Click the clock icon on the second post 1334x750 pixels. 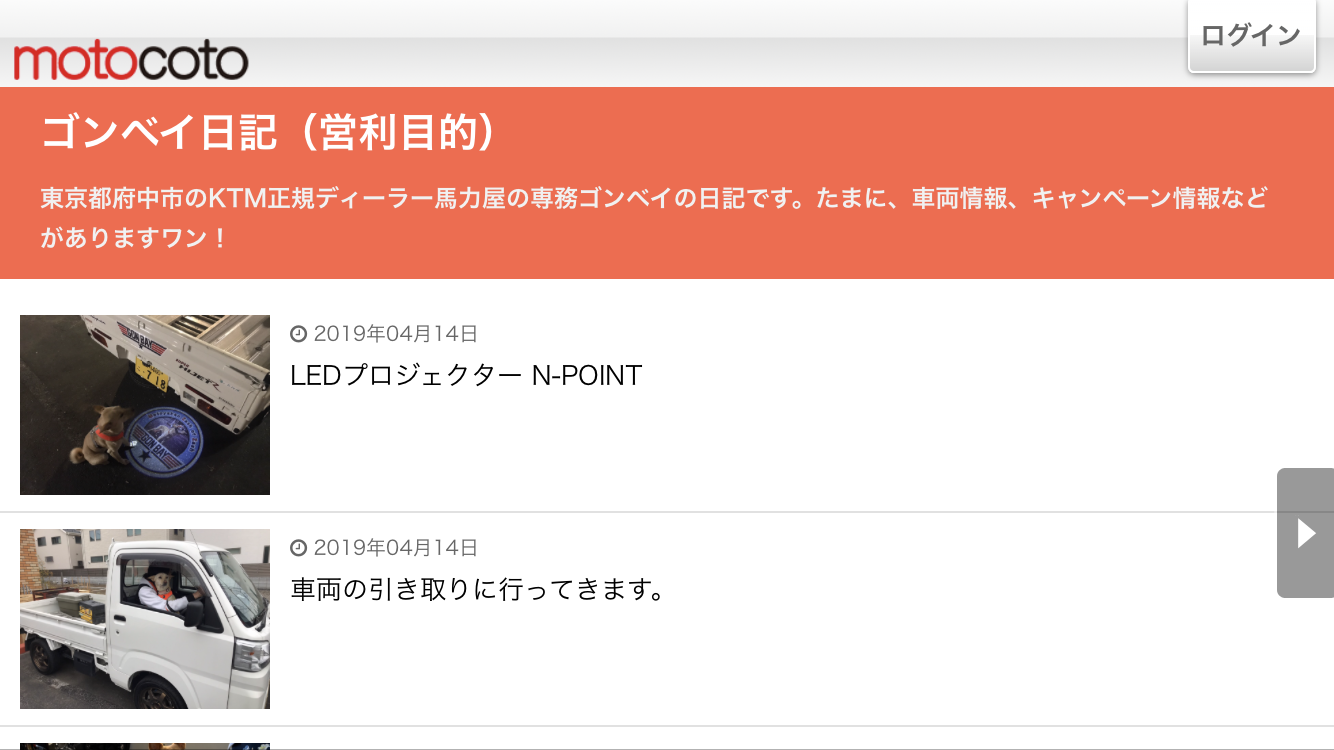(x=298, y=548)
